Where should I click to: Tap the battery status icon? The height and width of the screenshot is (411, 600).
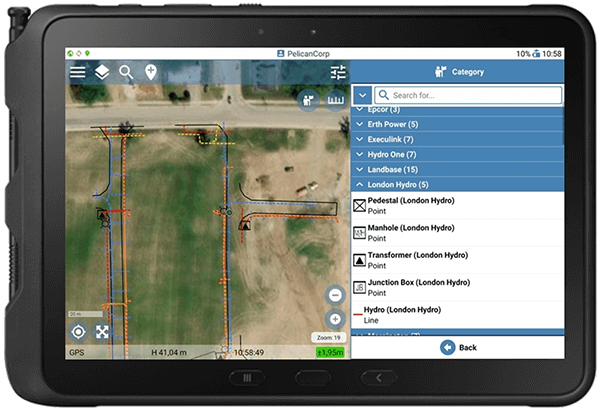[536, 54]
